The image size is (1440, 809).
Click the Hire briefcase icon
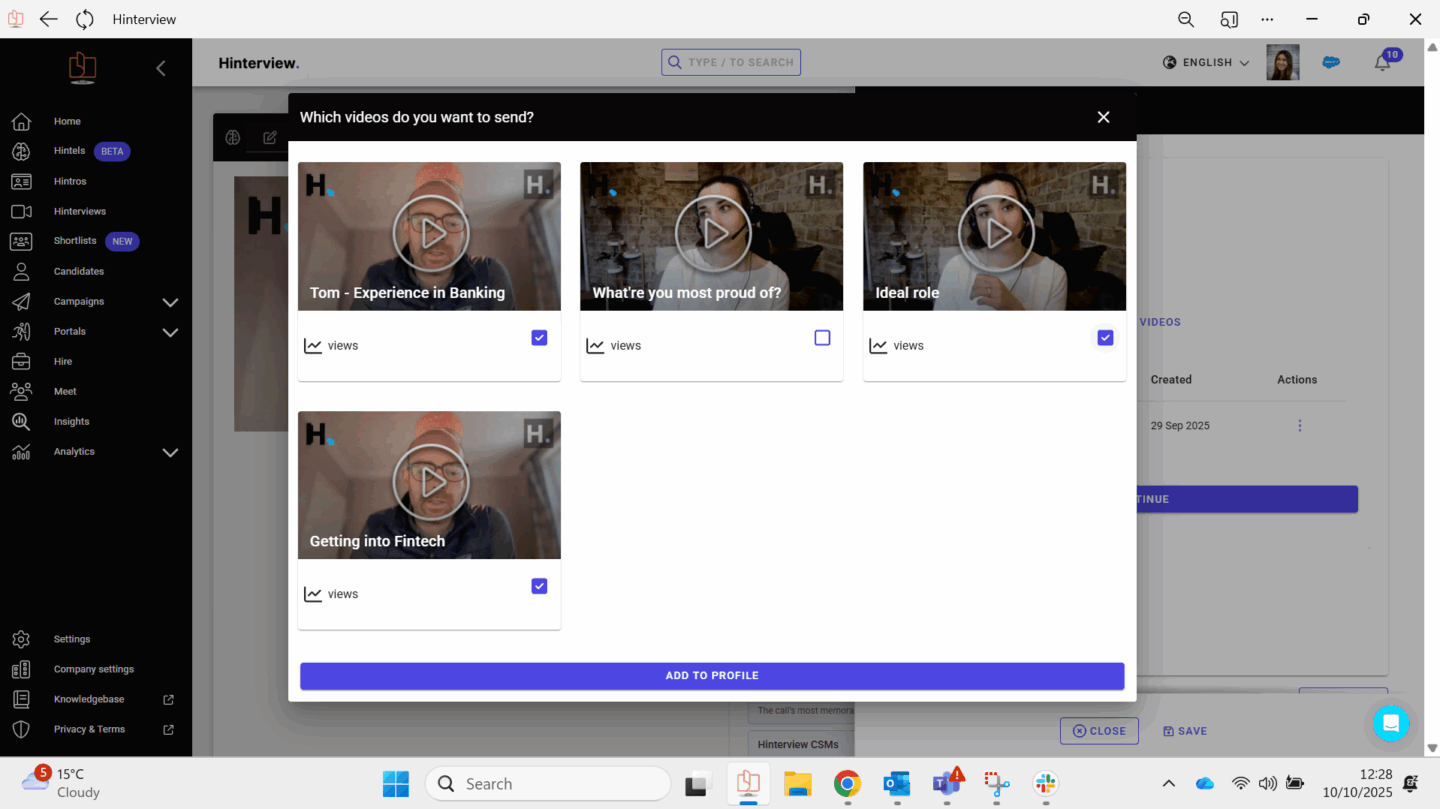[x=21, y=361]
